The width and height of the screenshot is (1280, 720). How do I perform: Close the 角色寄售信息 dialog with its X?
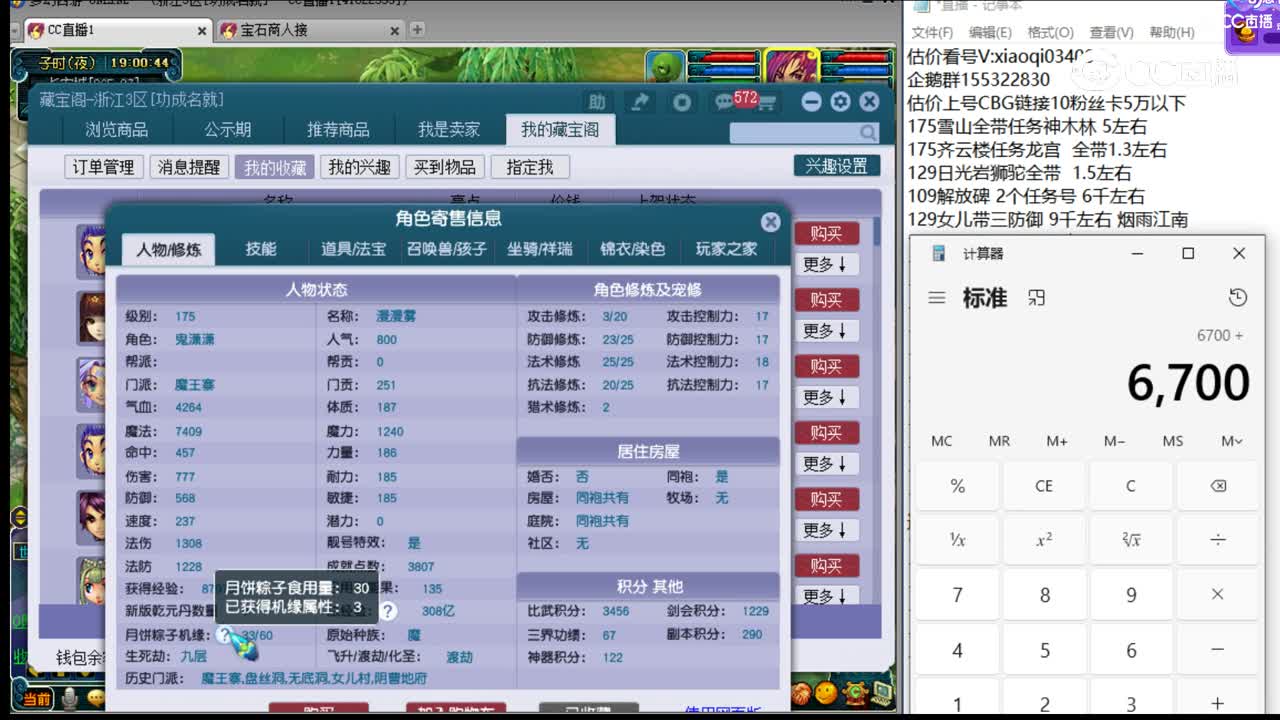[x=770, y=221]
